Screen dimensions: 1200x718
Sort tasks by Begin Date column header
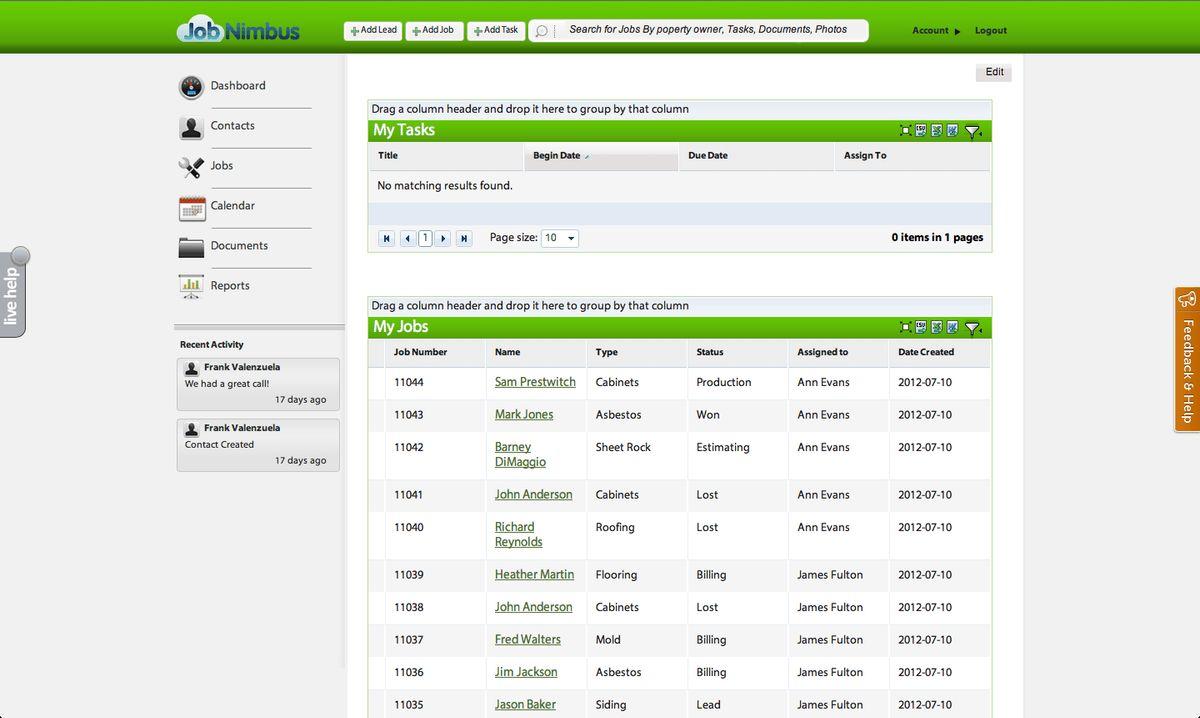click(x=557, y=156)
